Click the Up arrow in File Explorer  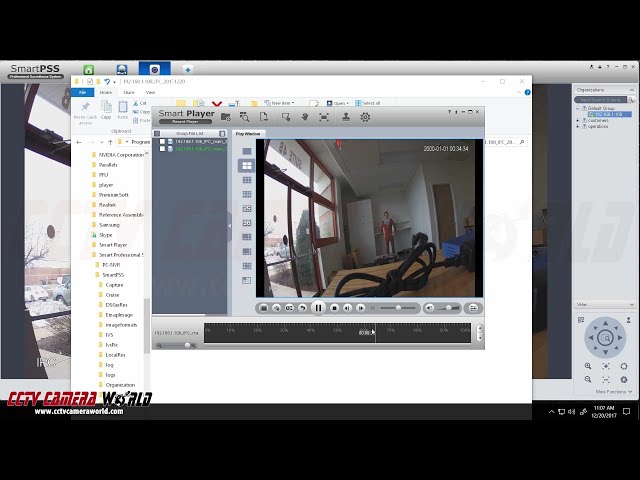tap(110, 142)
